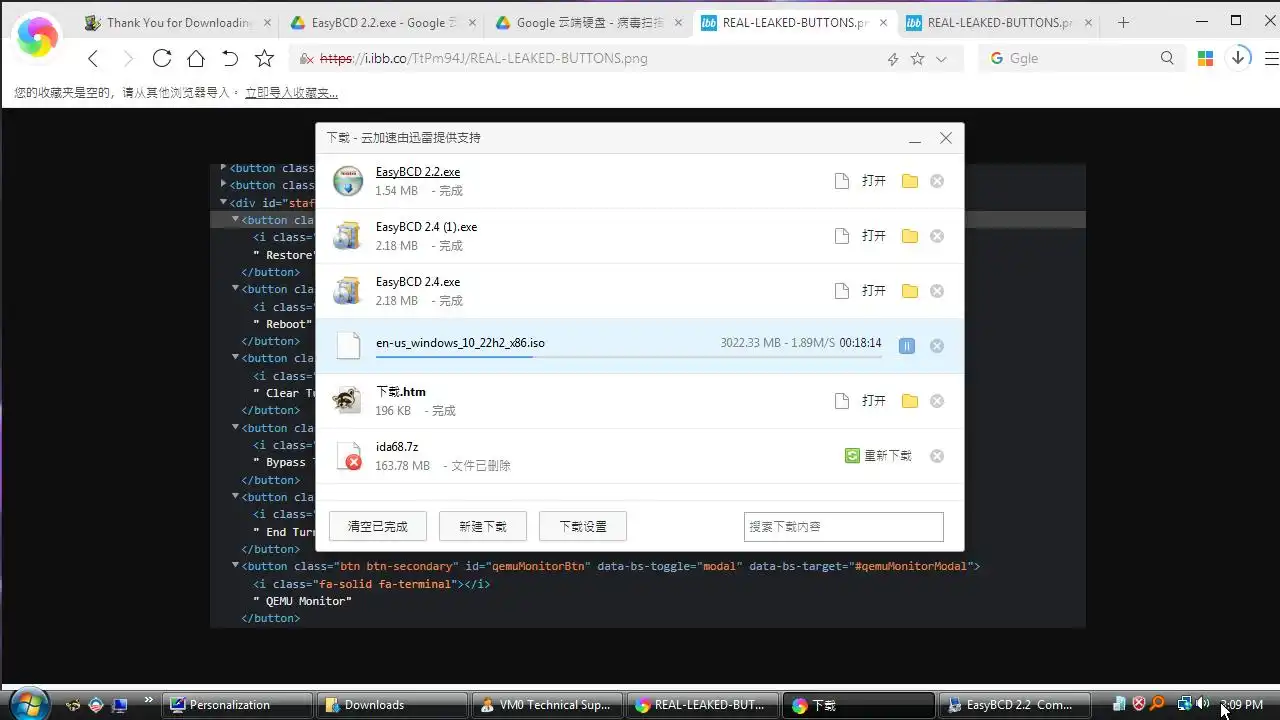Screen dimensions: 1280x720
Task: Open folder of EasyBCD 2.4 (1).exe
Action: point(909,236)
